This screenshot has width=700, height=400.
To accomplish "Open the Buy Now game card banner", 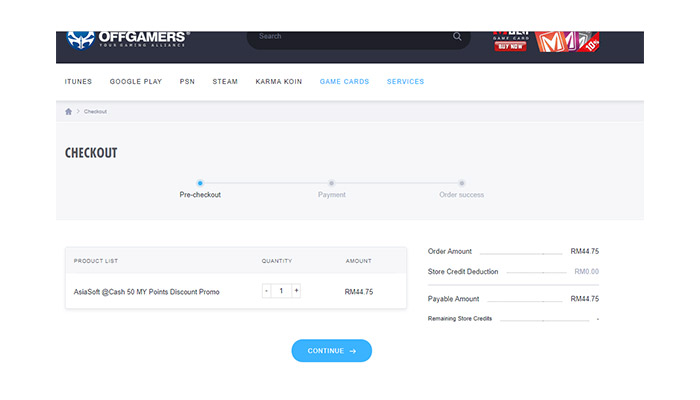I will 511,41.
